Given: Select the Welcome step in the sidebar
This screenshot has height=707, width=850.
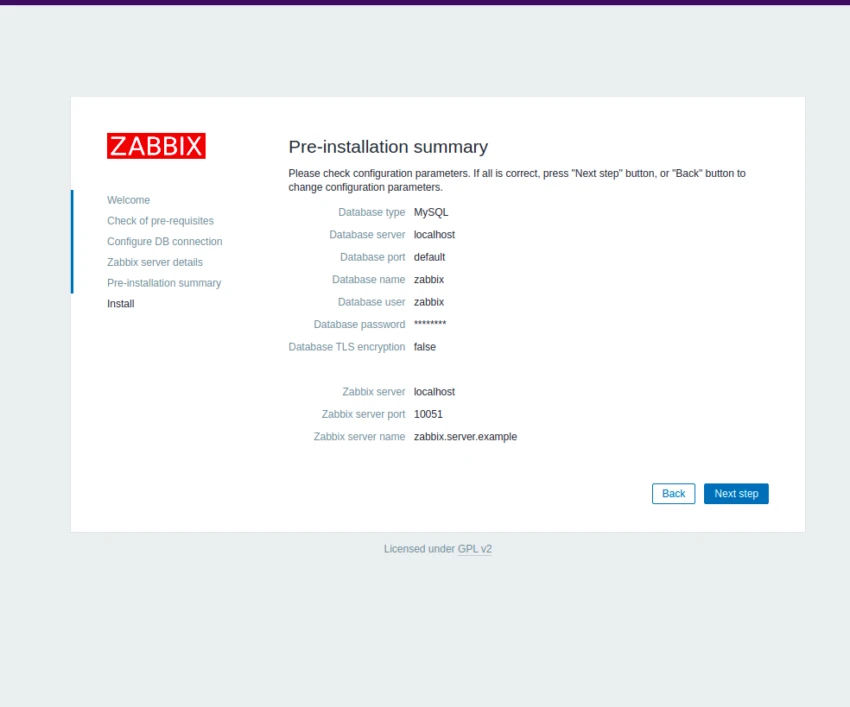Looking at the screenshot, I should [128, 200].
